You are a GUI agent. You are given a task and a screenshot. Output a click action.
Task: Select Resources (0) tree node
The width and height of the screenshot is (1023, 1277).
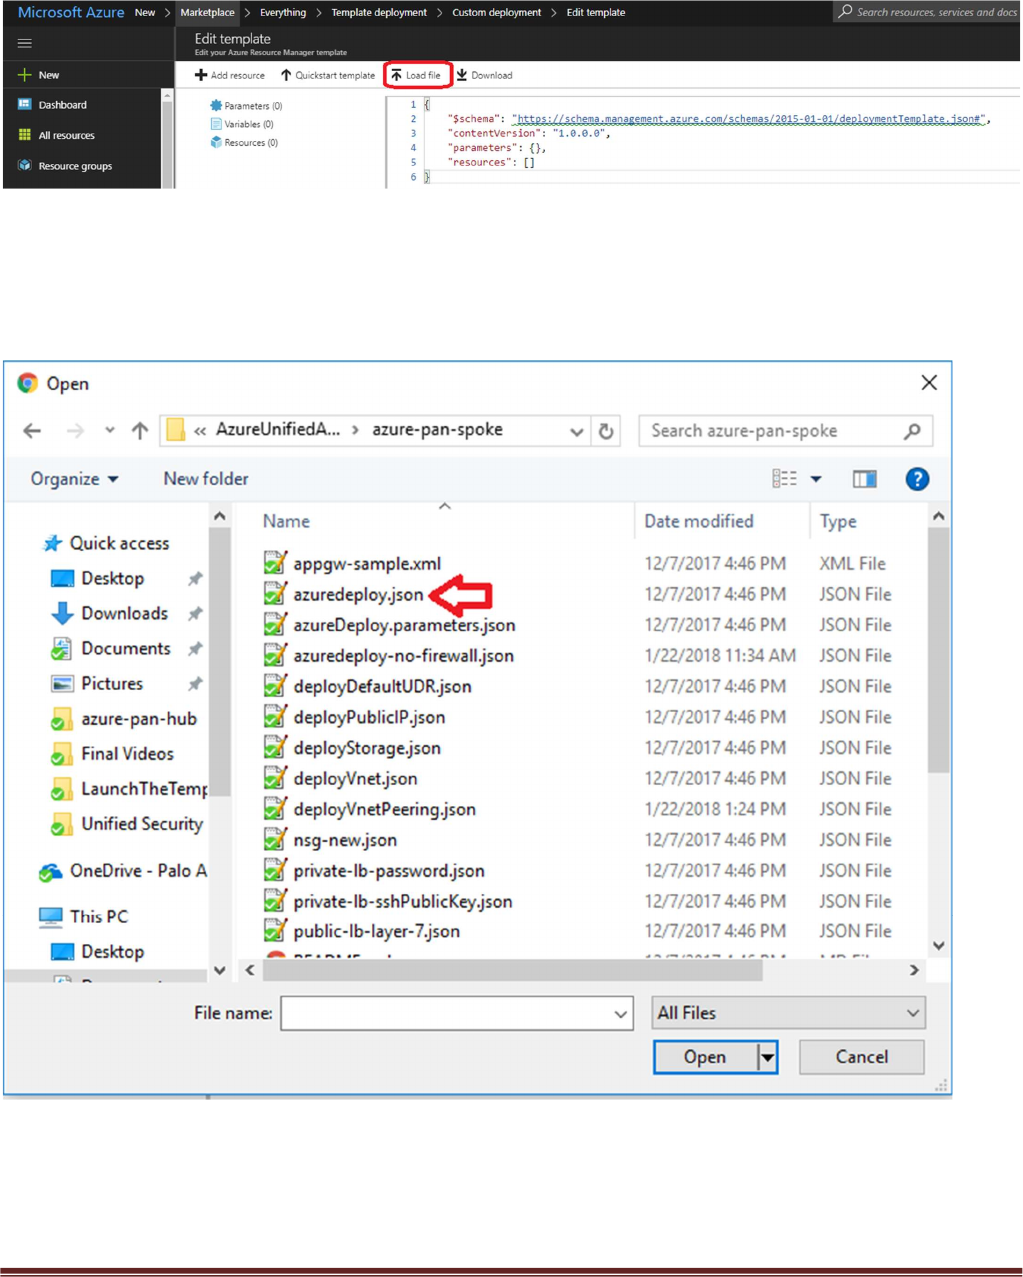point(244,143)
